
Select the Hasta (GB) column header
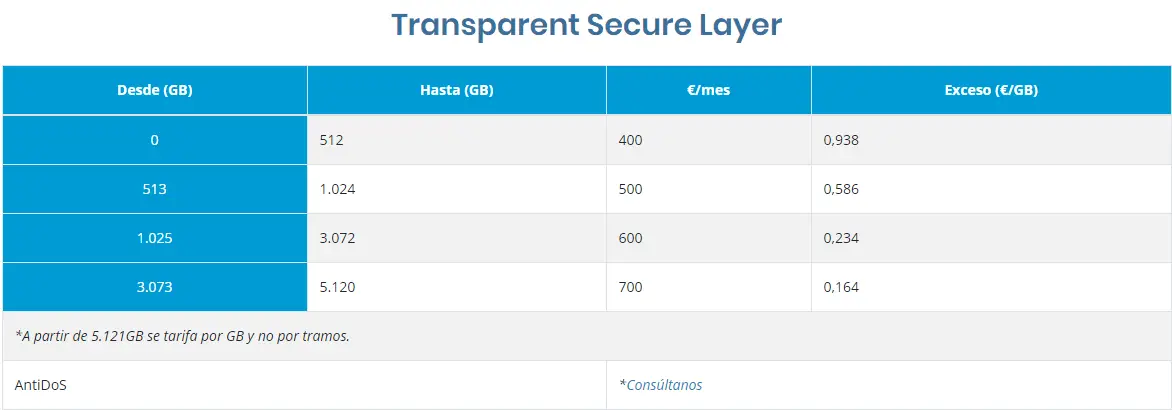456,90
